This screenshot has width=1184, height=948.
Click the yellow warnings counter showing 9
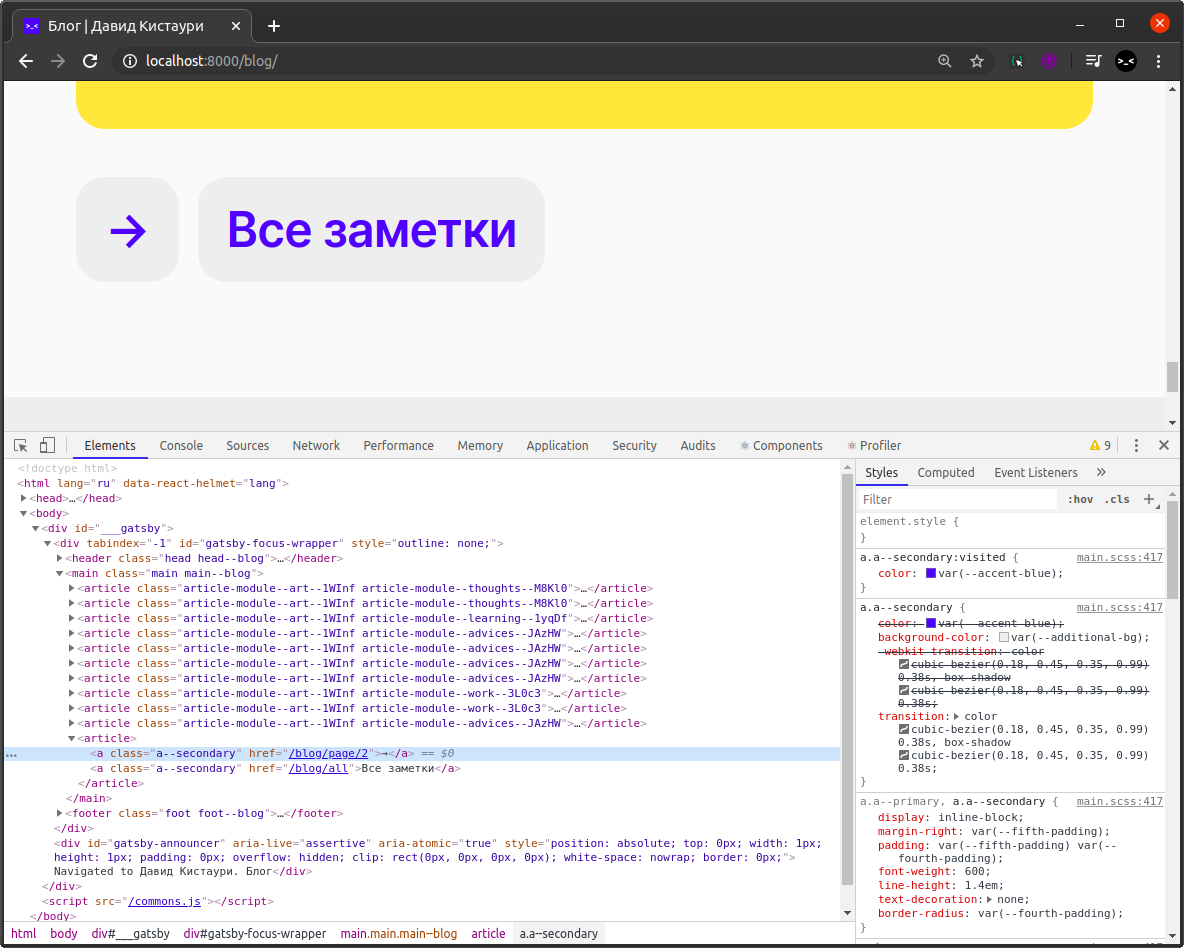1100,444
